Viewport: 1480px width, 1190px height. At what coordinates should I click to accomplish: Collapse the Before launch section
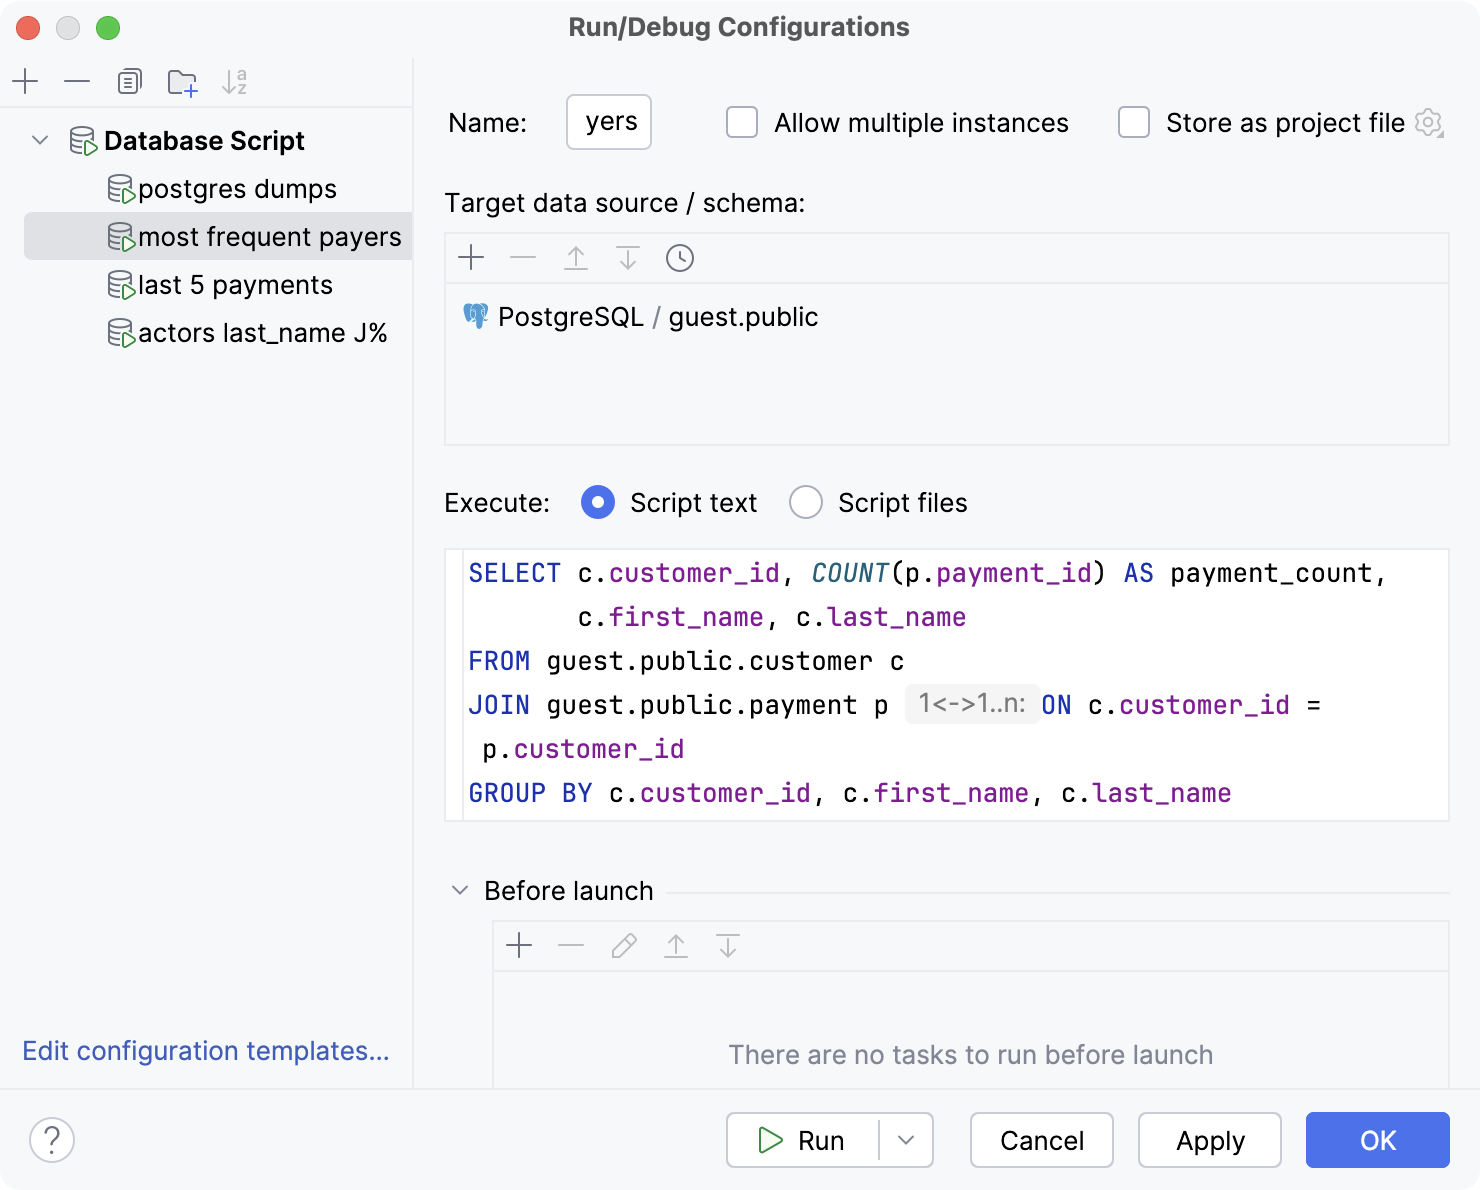(x=459, y=890)
